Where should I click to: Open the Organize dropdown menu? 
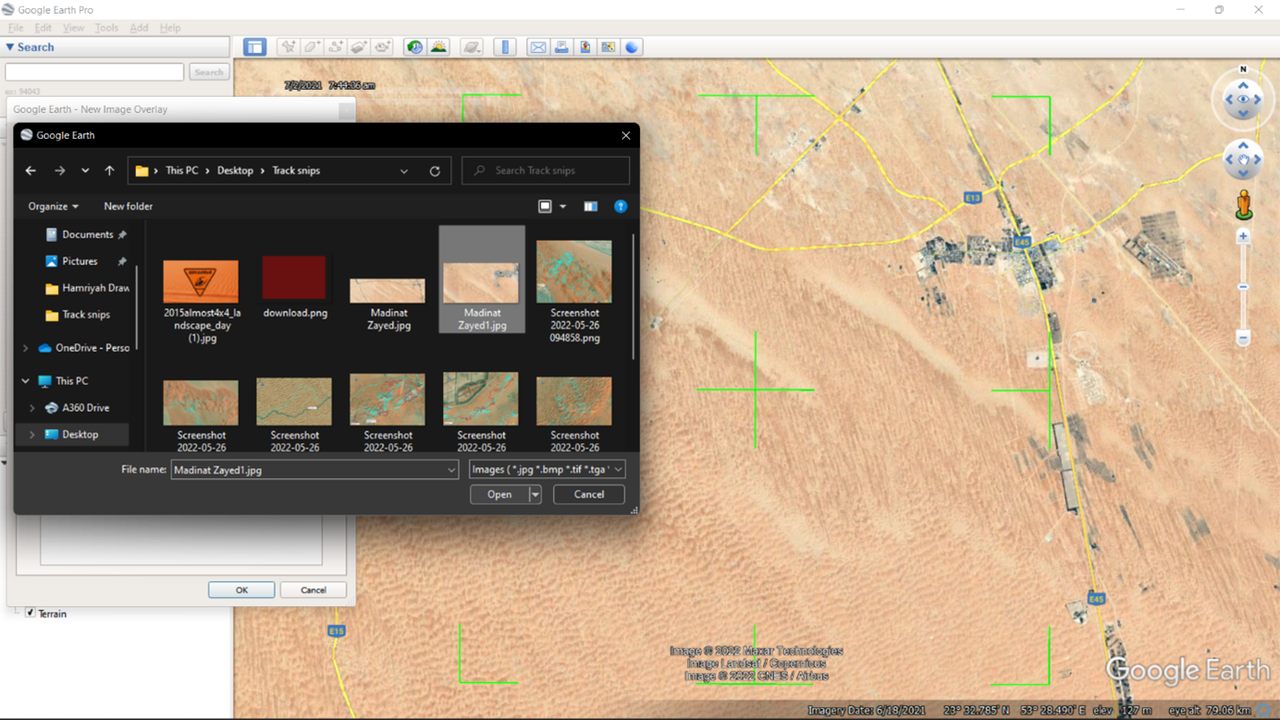point(53,206)
